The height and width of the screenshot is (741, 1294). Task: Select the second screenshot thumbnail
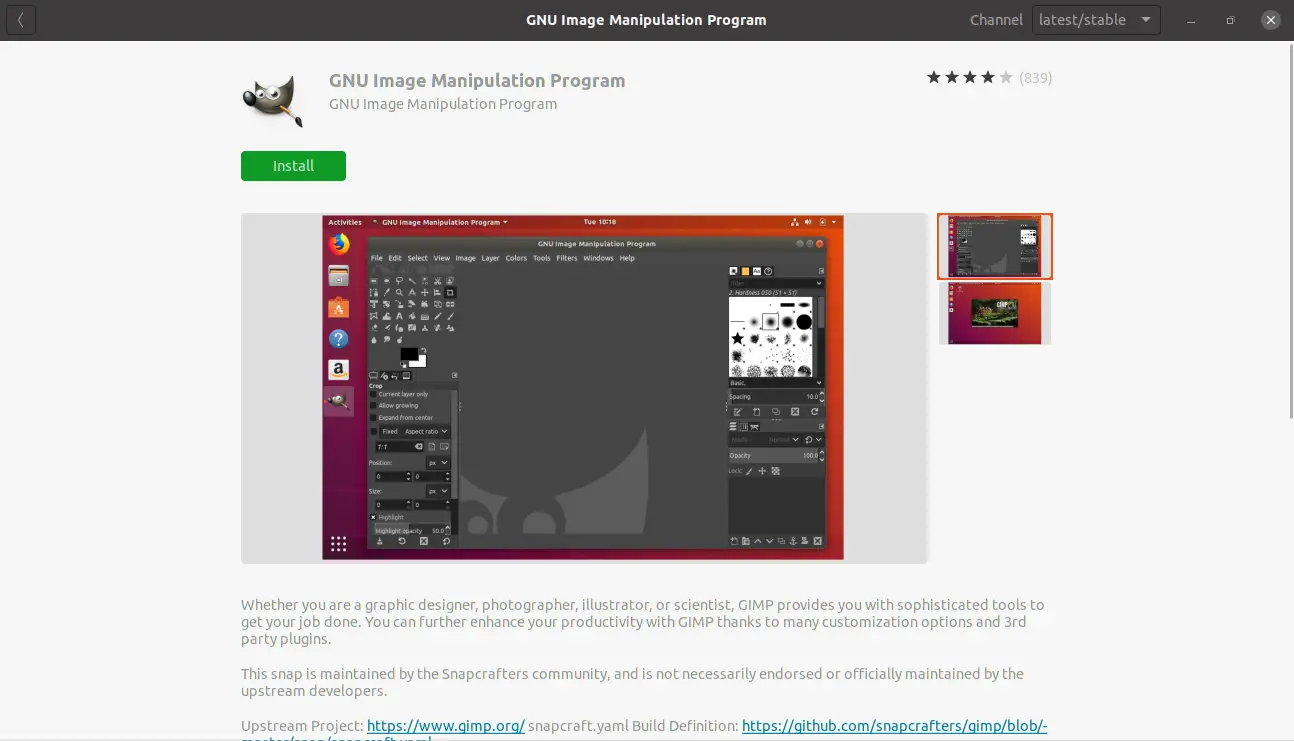click(995, 313)
